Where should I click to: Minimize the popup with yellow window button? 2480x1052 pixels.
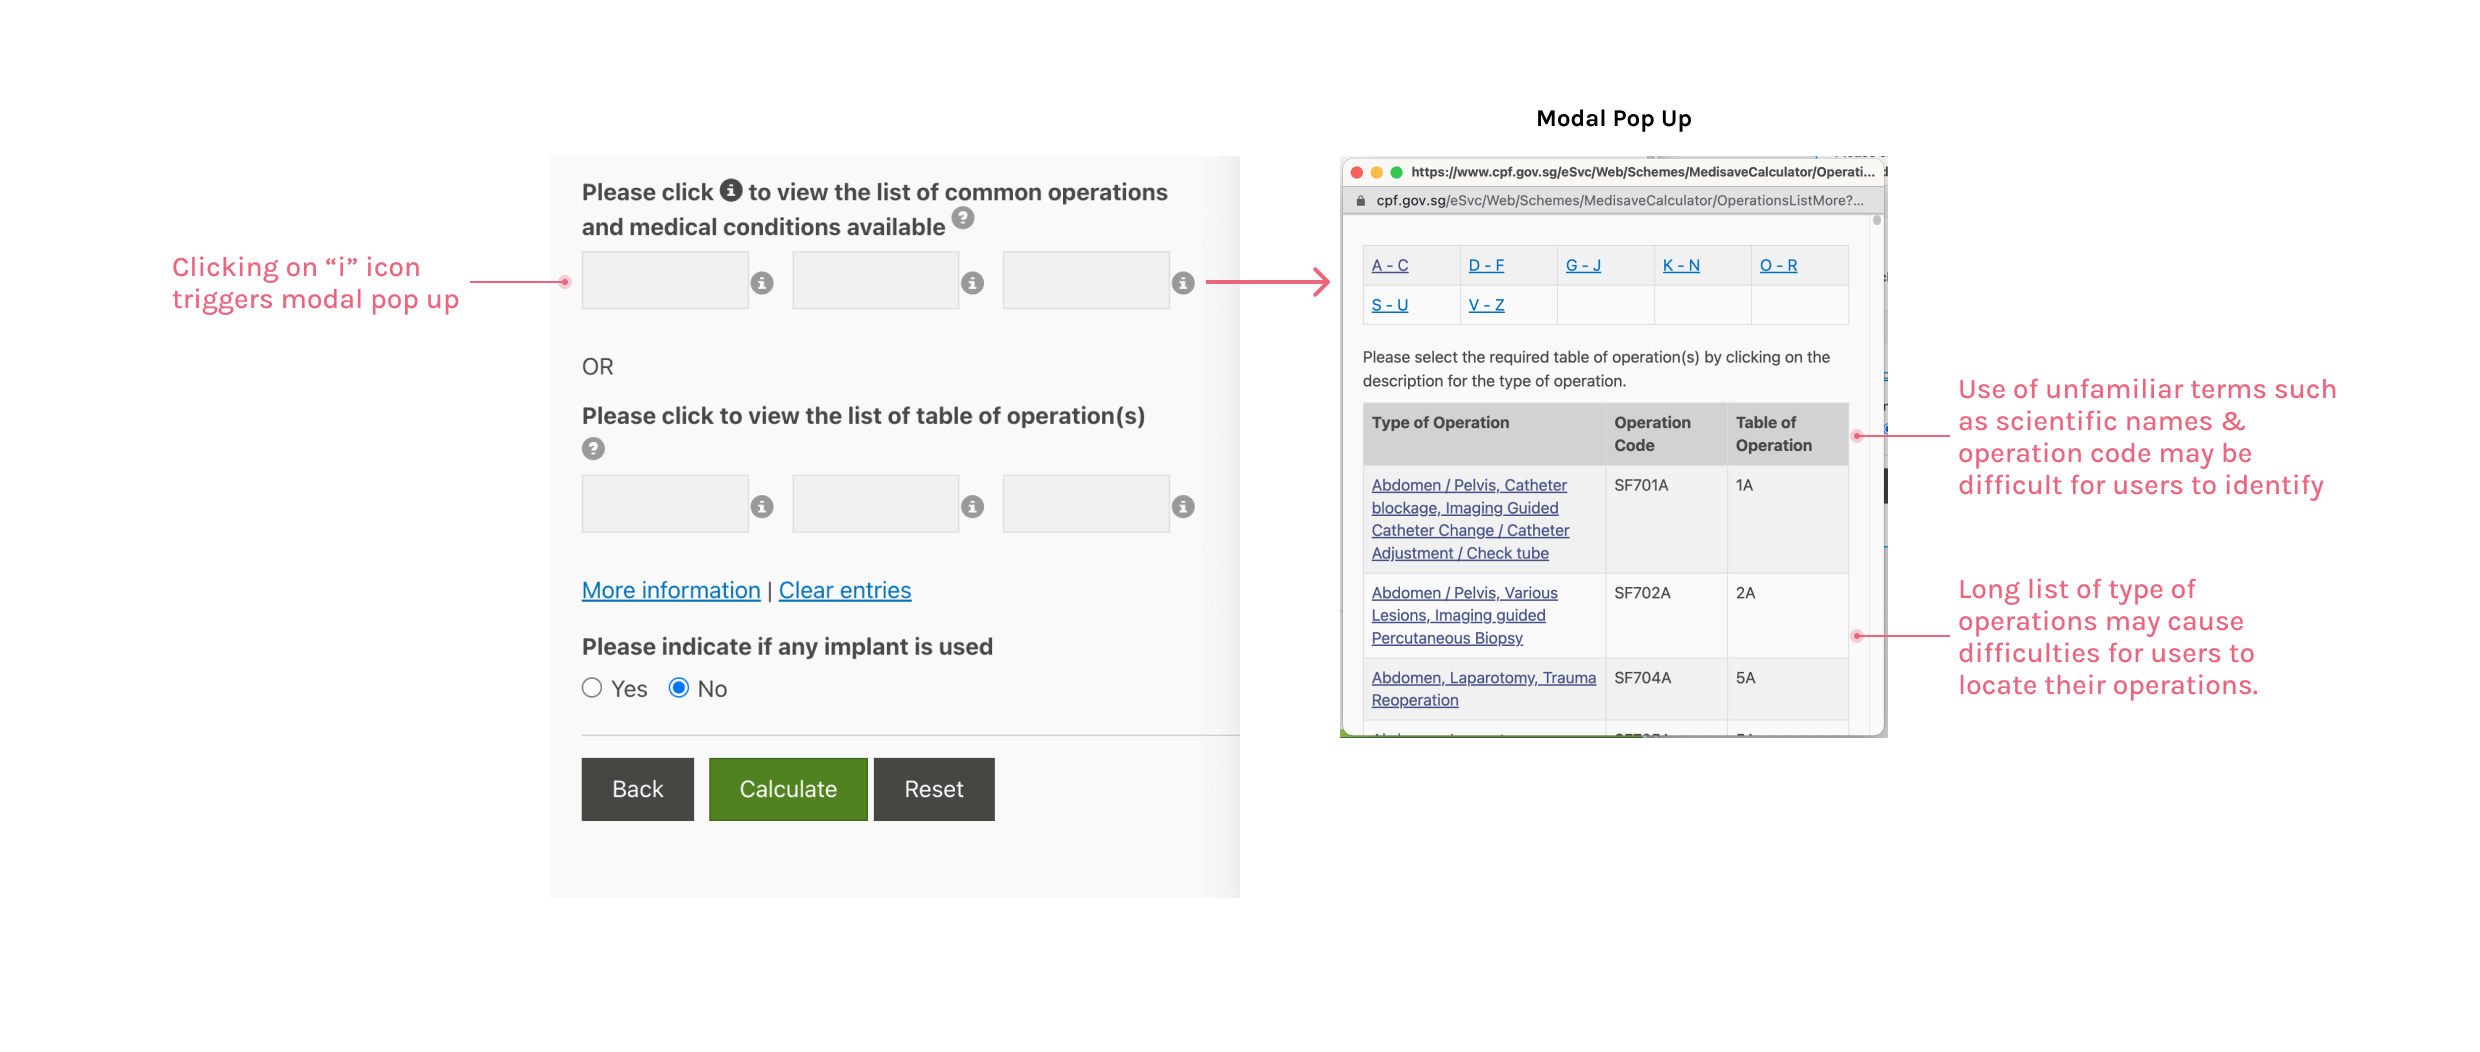coord(1377,173)
